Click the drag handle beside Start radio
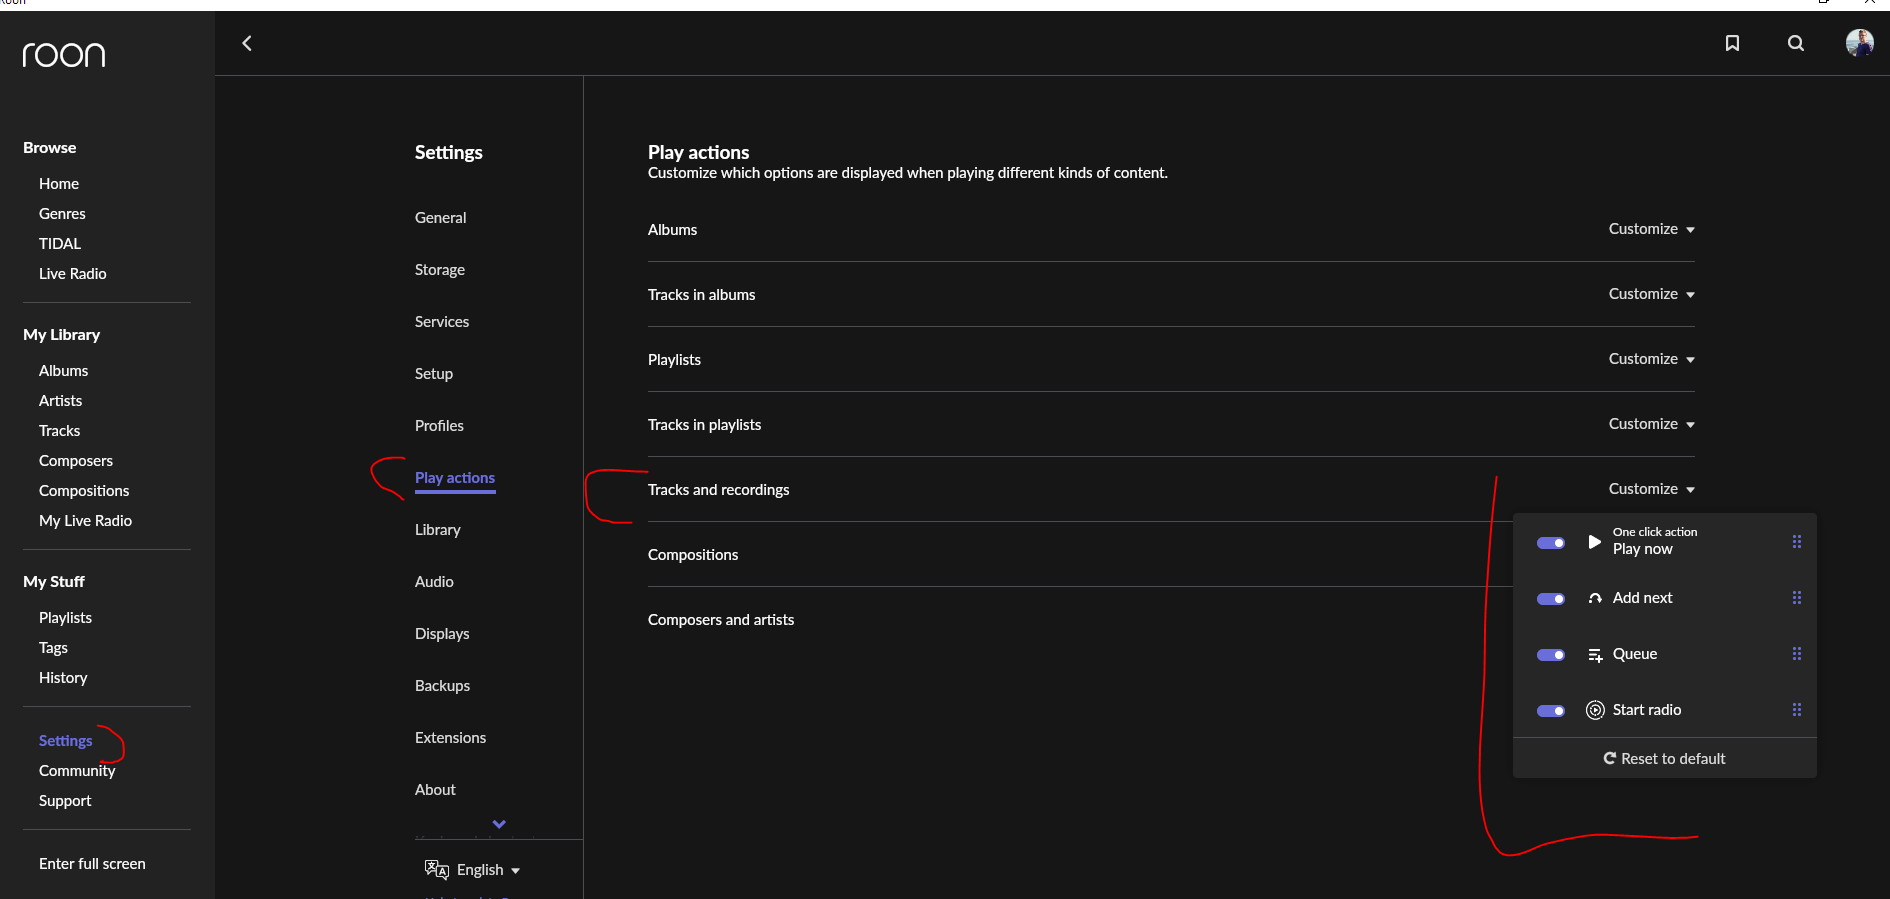This screenshot has height=899, width=1890. click(1797, 710)
